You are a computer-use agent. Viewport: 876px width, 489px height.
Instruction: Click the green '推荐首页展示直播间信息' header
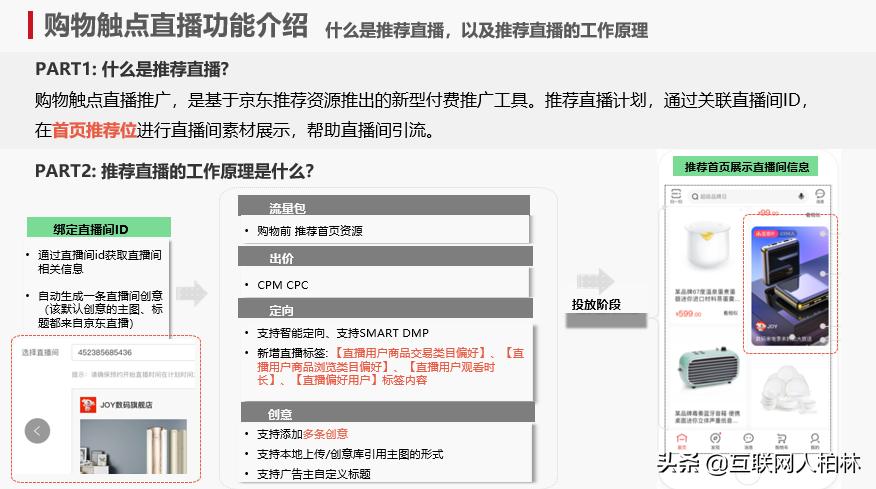(x=746, y=167)
